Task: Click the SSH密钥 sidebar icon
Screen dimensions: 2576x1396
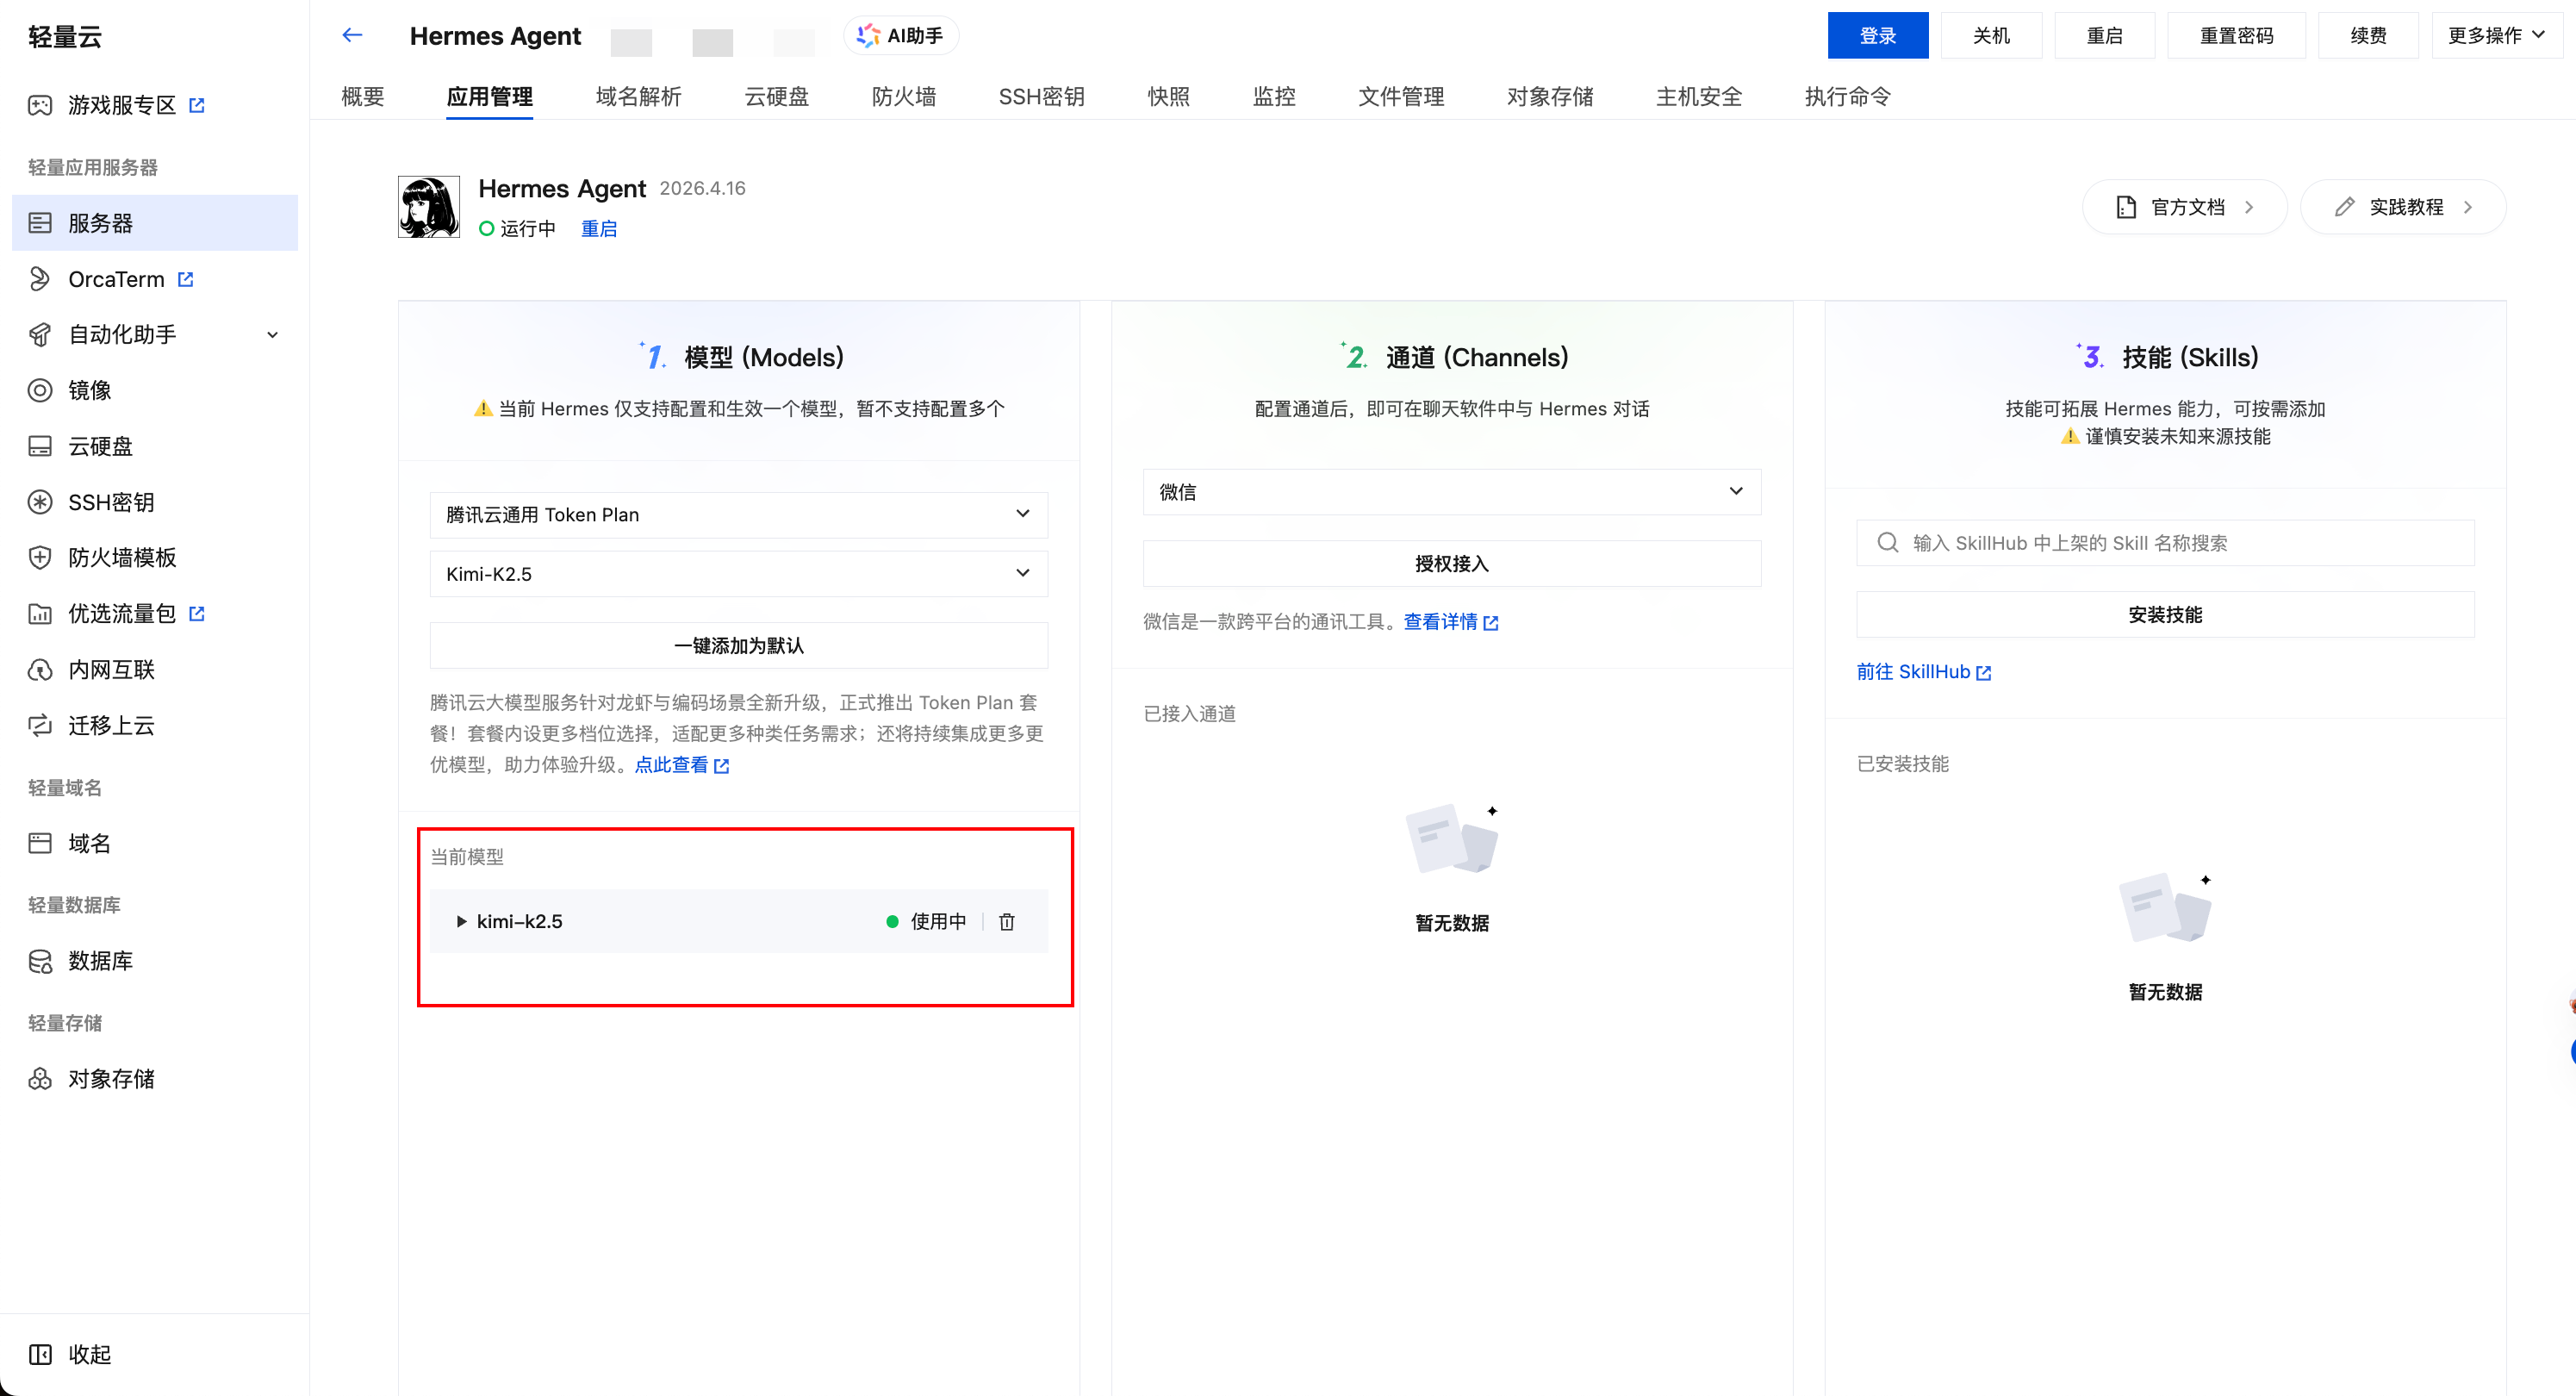Action: [40, 502]
